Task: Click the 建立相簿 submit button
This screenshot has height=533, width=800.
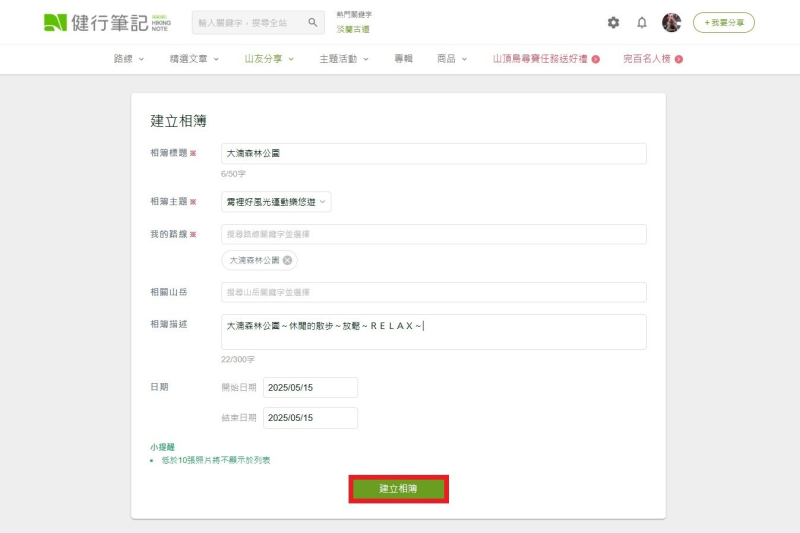Action: tap(398, 489)
